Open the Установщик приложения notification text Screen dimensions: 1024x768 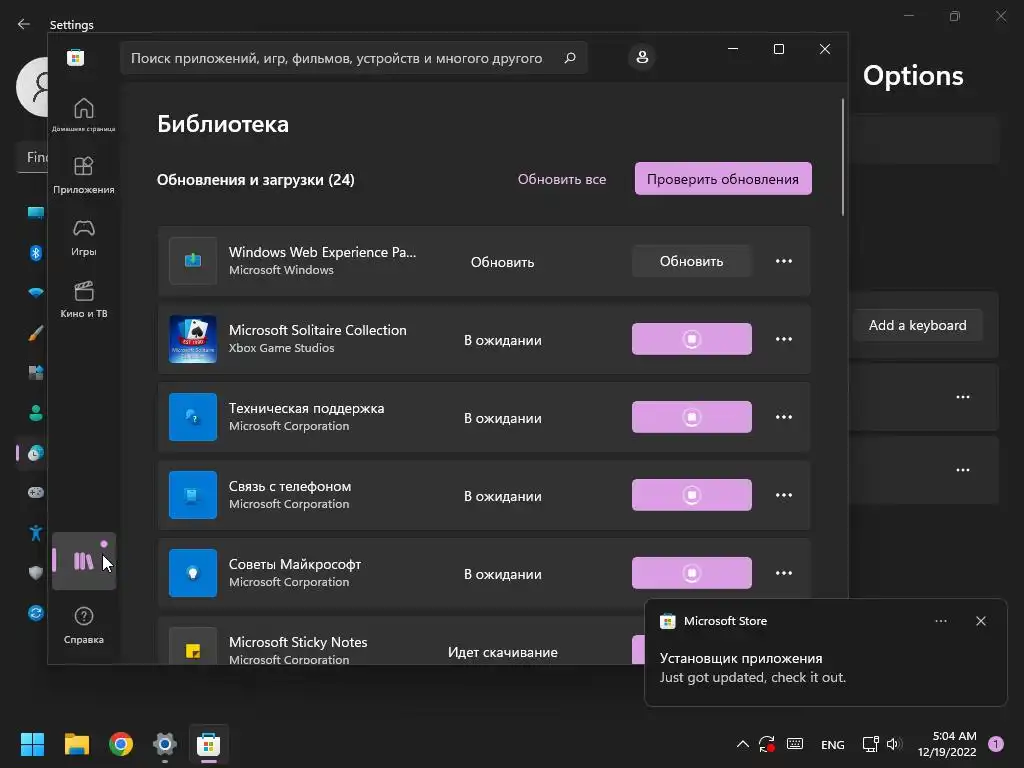741,658
